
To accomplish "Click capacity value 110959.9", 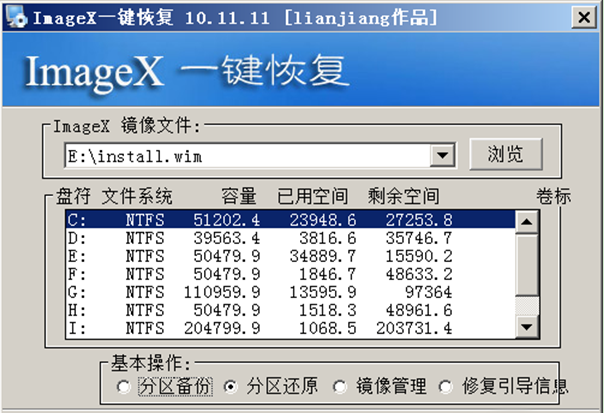I will [x=222, y=292].
